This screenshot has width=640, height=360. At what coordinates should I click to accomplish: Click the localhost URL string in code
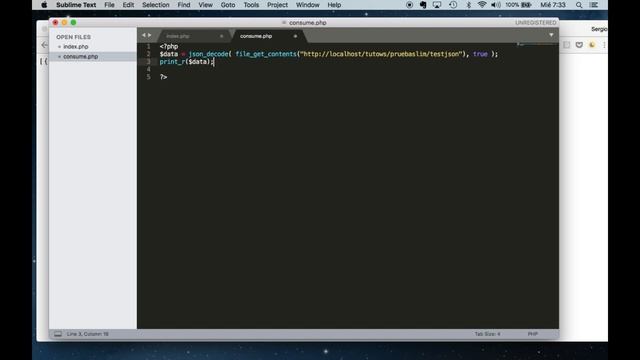(x=382, y=54)
